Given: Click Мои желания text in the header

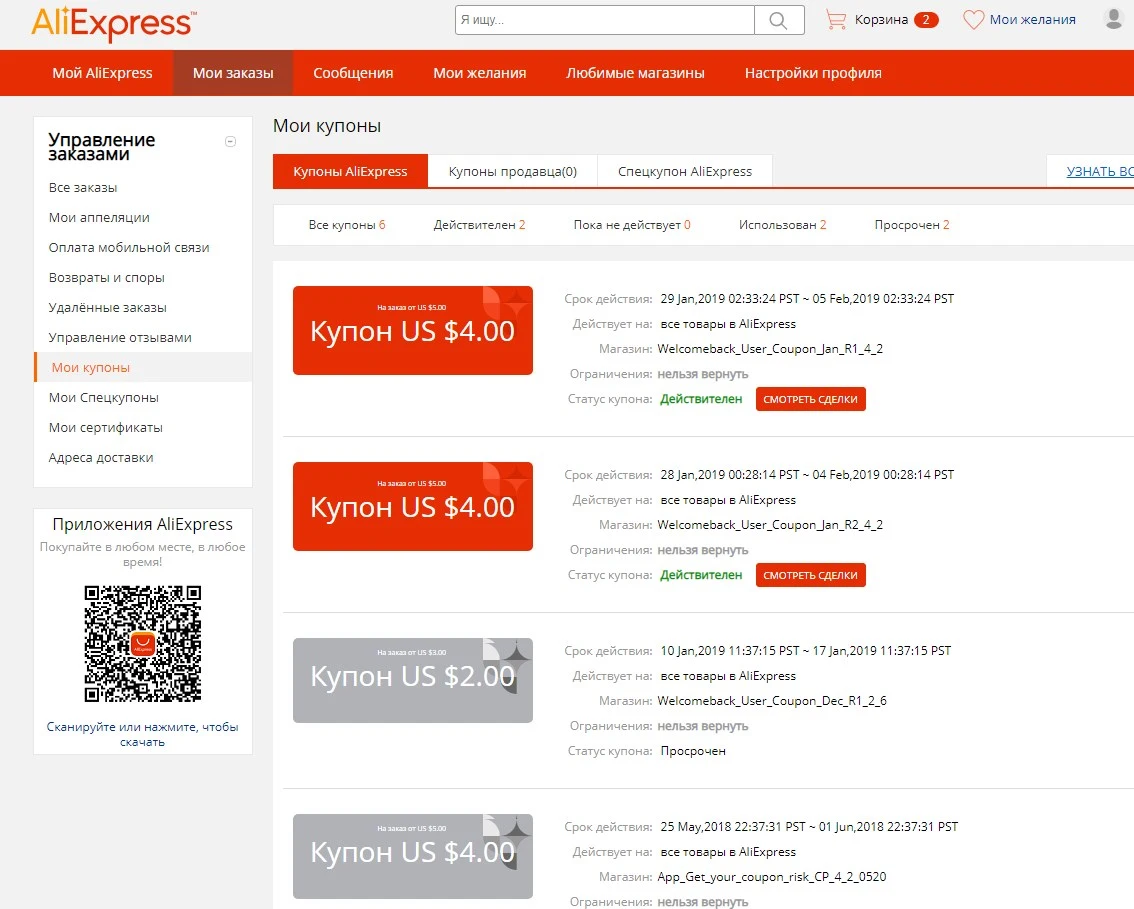Looking at the screenshot, I should 1032,20.
